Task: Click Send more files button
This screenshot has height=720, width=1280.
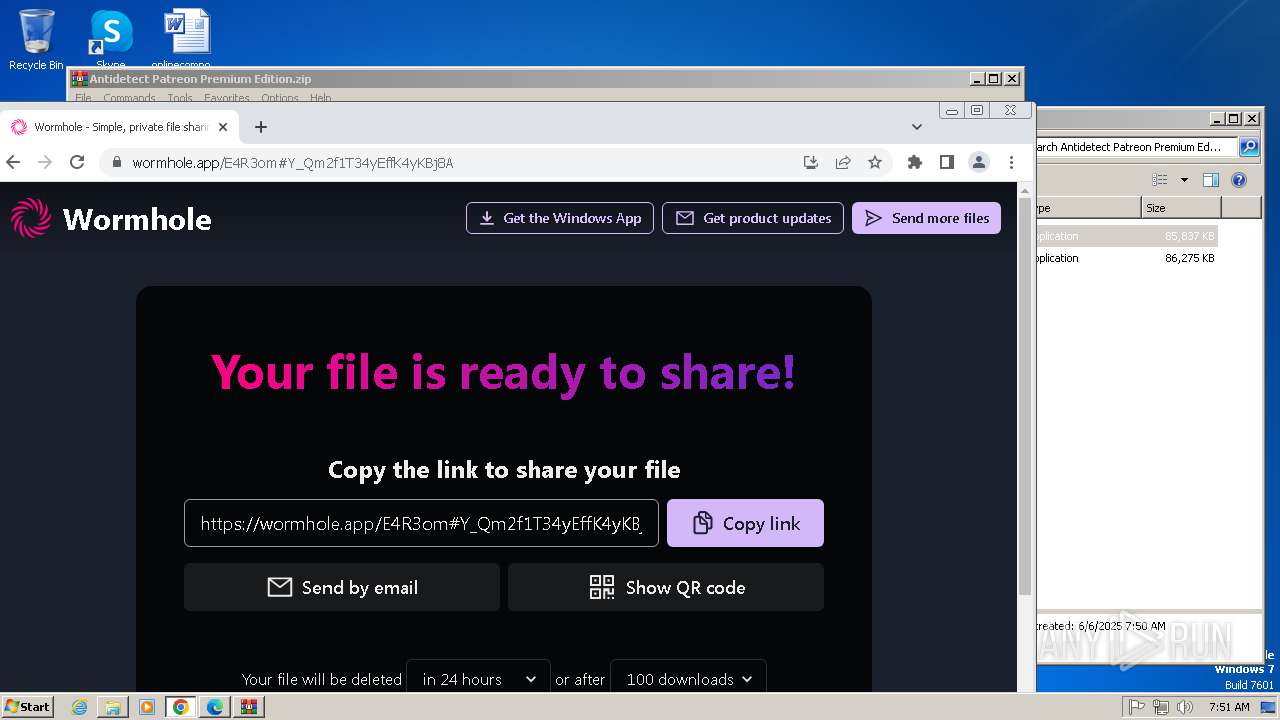Action: point(926,218)
